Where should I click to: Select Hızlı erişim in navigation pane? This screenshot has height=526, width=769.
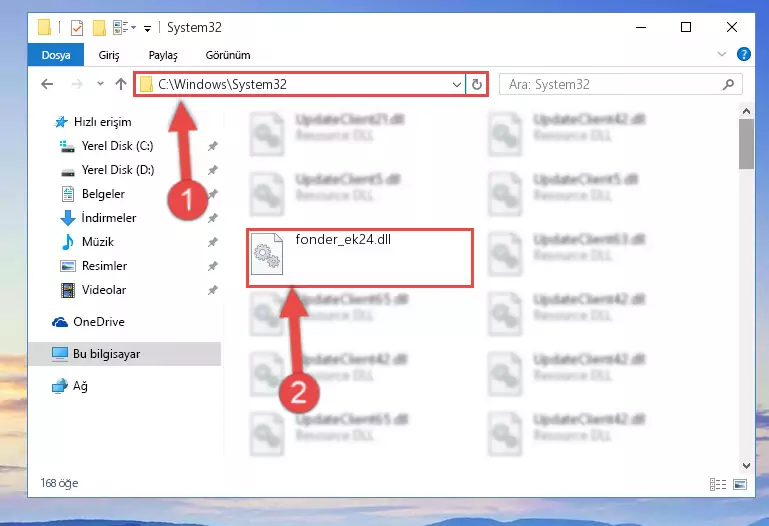102,122
